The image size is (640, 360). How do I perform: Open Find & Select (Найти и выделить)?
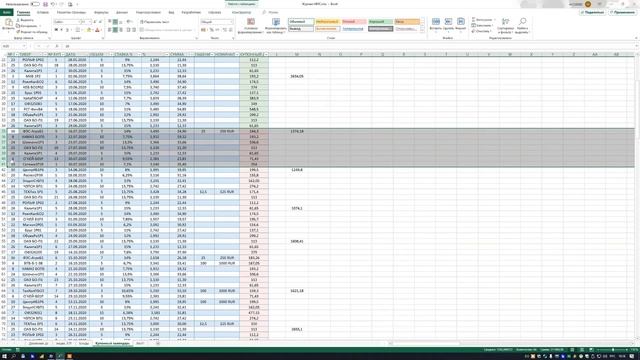click(522, 26)
